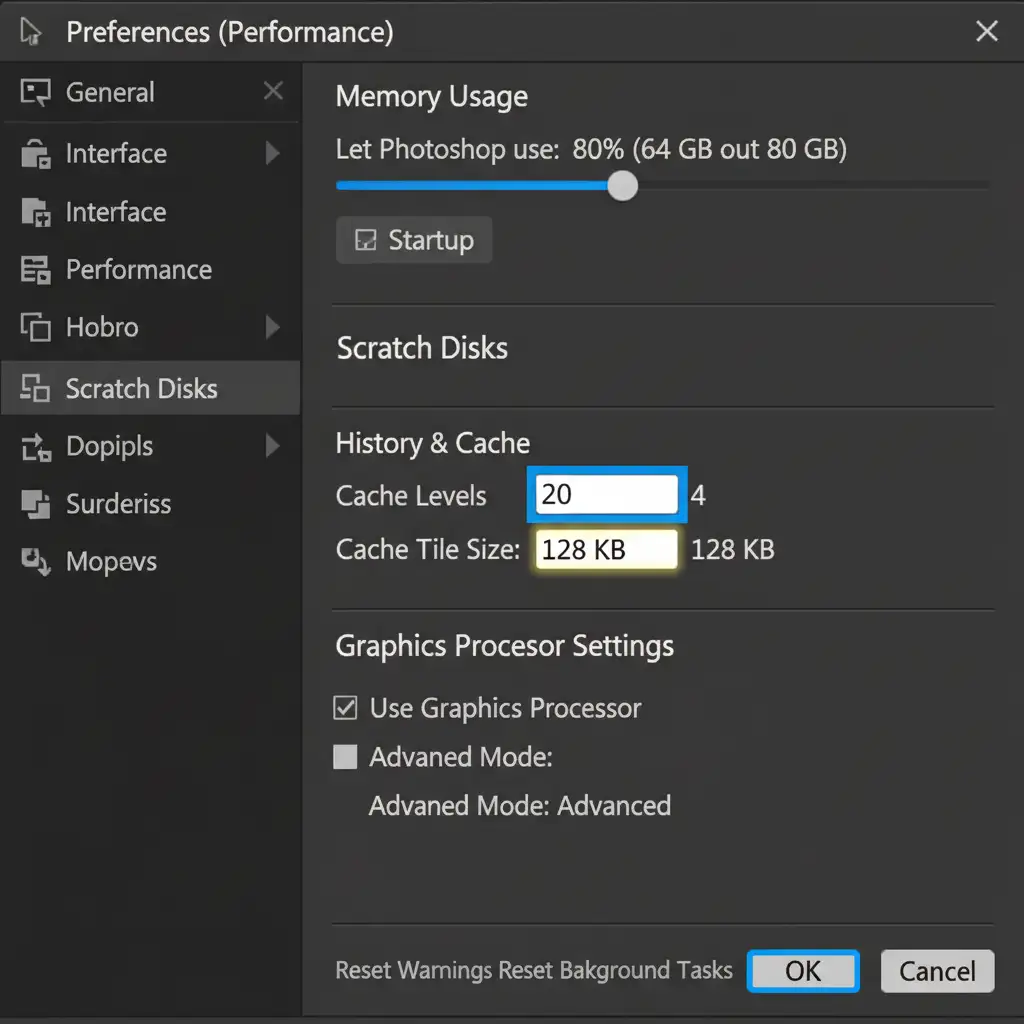Viewport: 1024px width, 1024px height.
Task: Click the Startup button
Action: coord(414,241)
